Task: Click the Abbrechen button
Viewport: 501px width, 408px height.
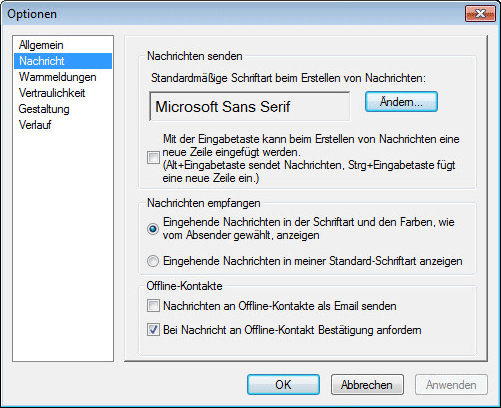Action: point(367,385)
